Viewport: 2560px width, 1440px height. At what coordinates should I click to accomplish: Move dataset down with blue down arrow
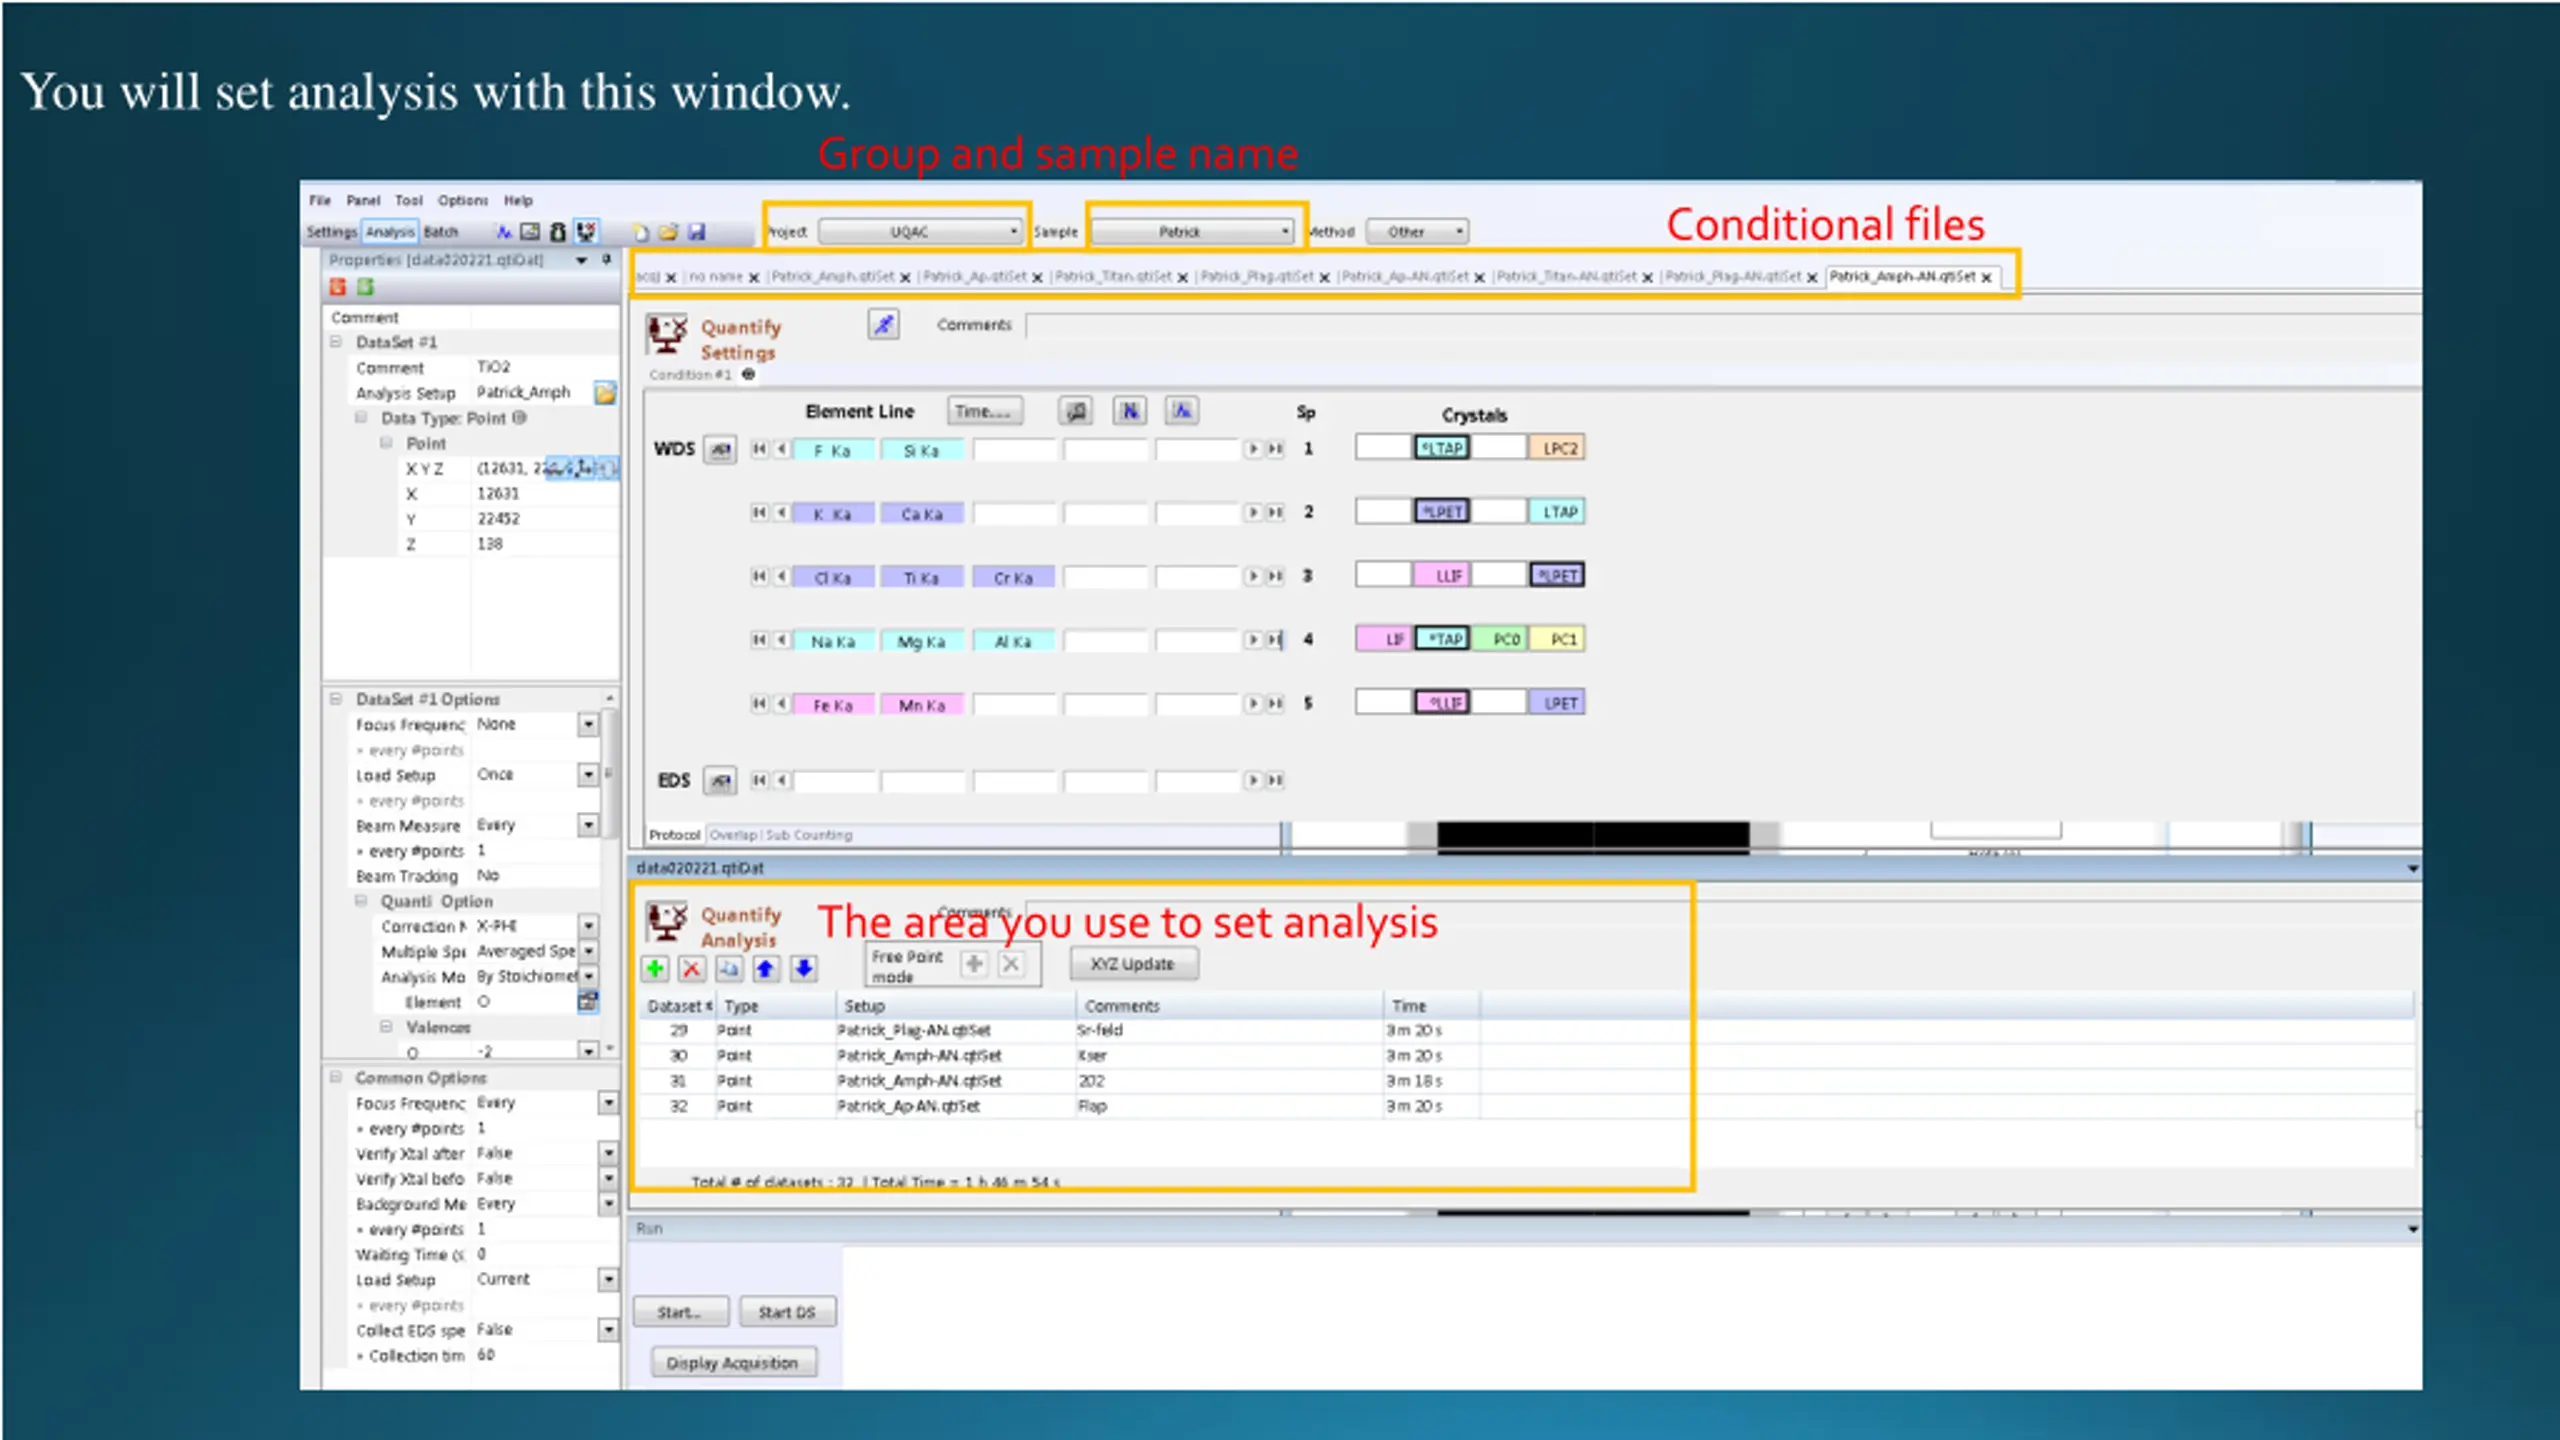tap(803, 968)
